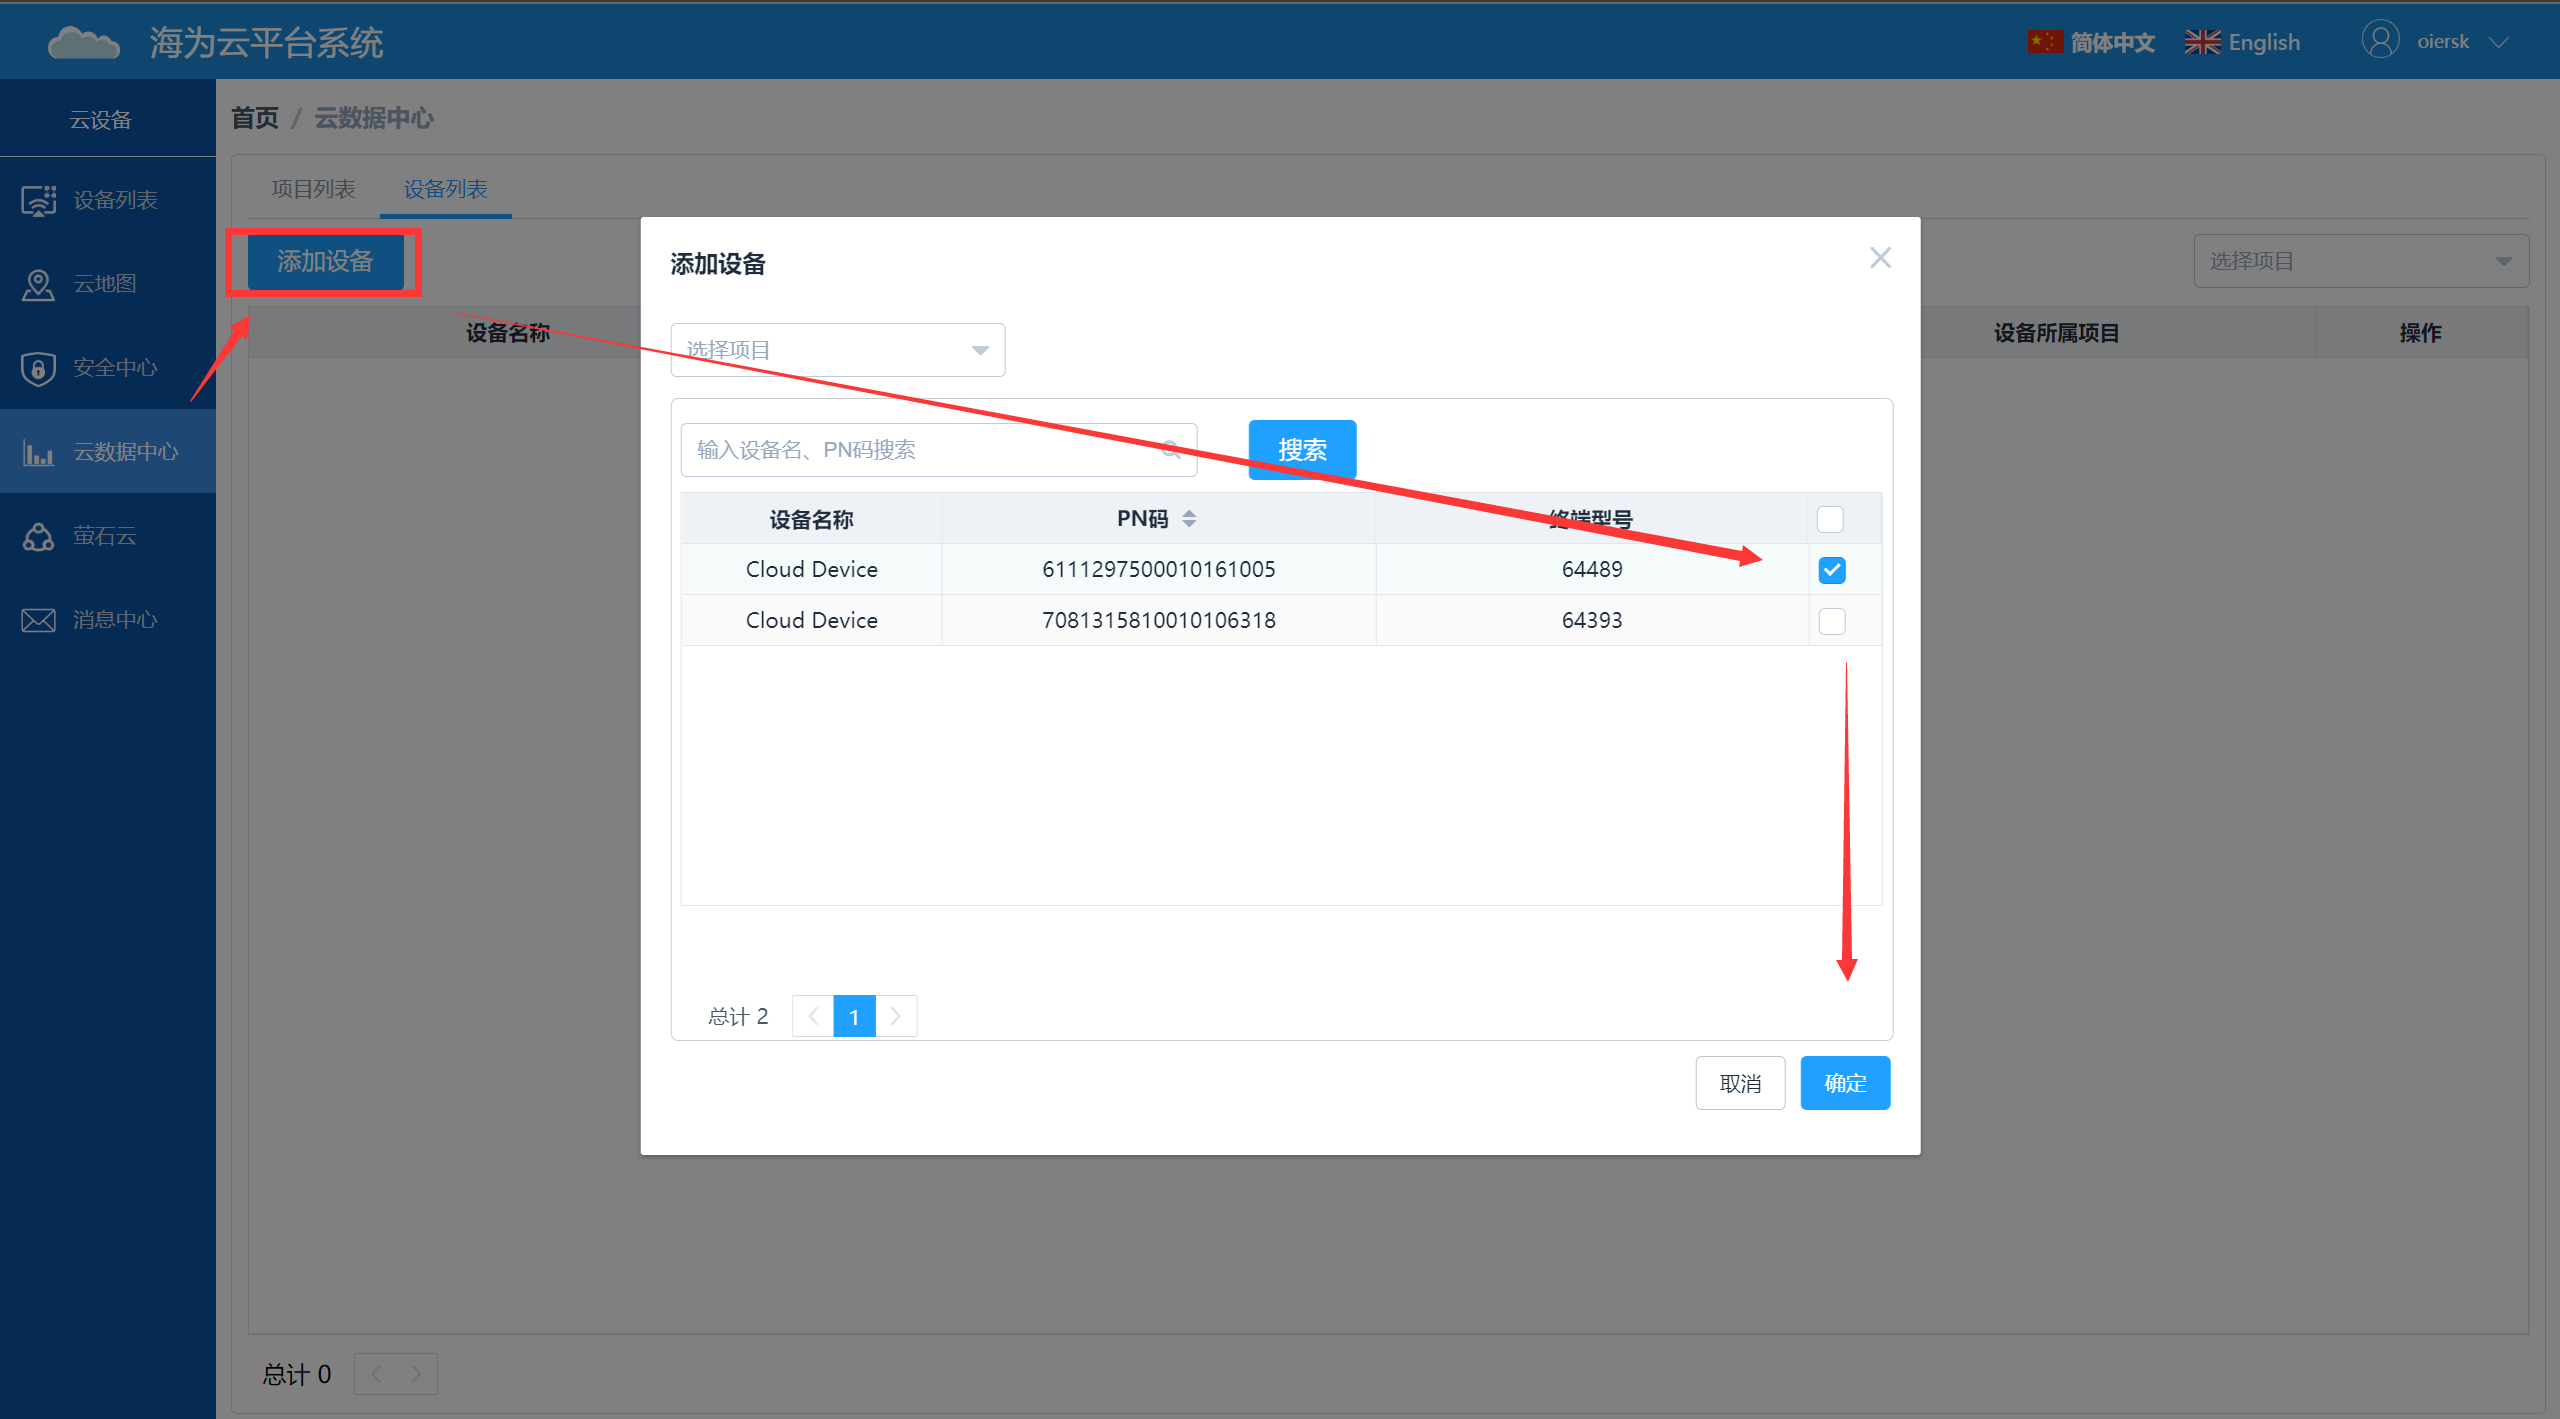Open the 选择项目 filter on background page
Screen dimensions: 2560x1419
pyautogui.click(x=2361, y=261)
